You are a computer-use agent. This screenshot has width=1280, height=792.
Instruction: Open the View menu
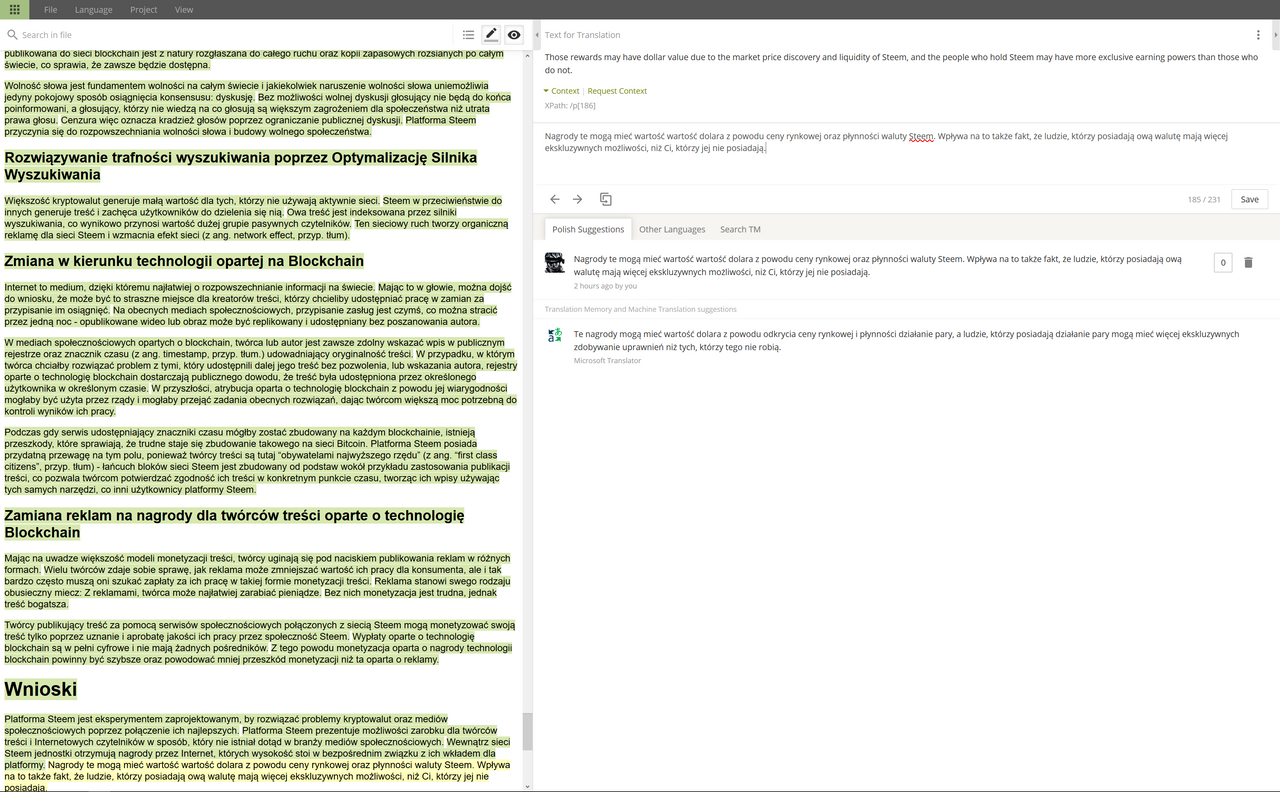[184, 9]
